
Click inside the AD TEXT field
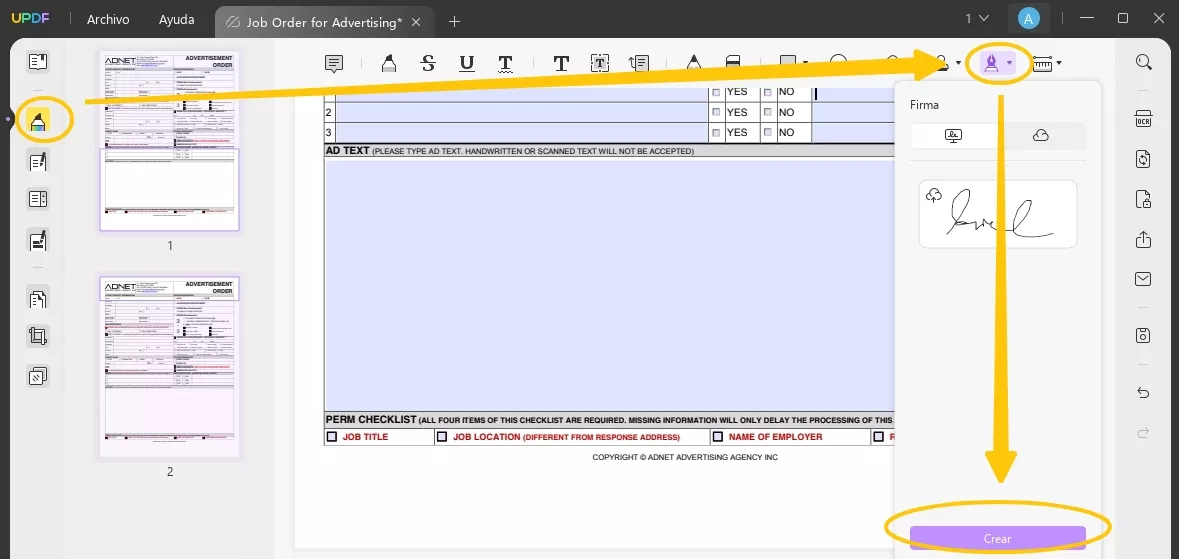[610, 284]
